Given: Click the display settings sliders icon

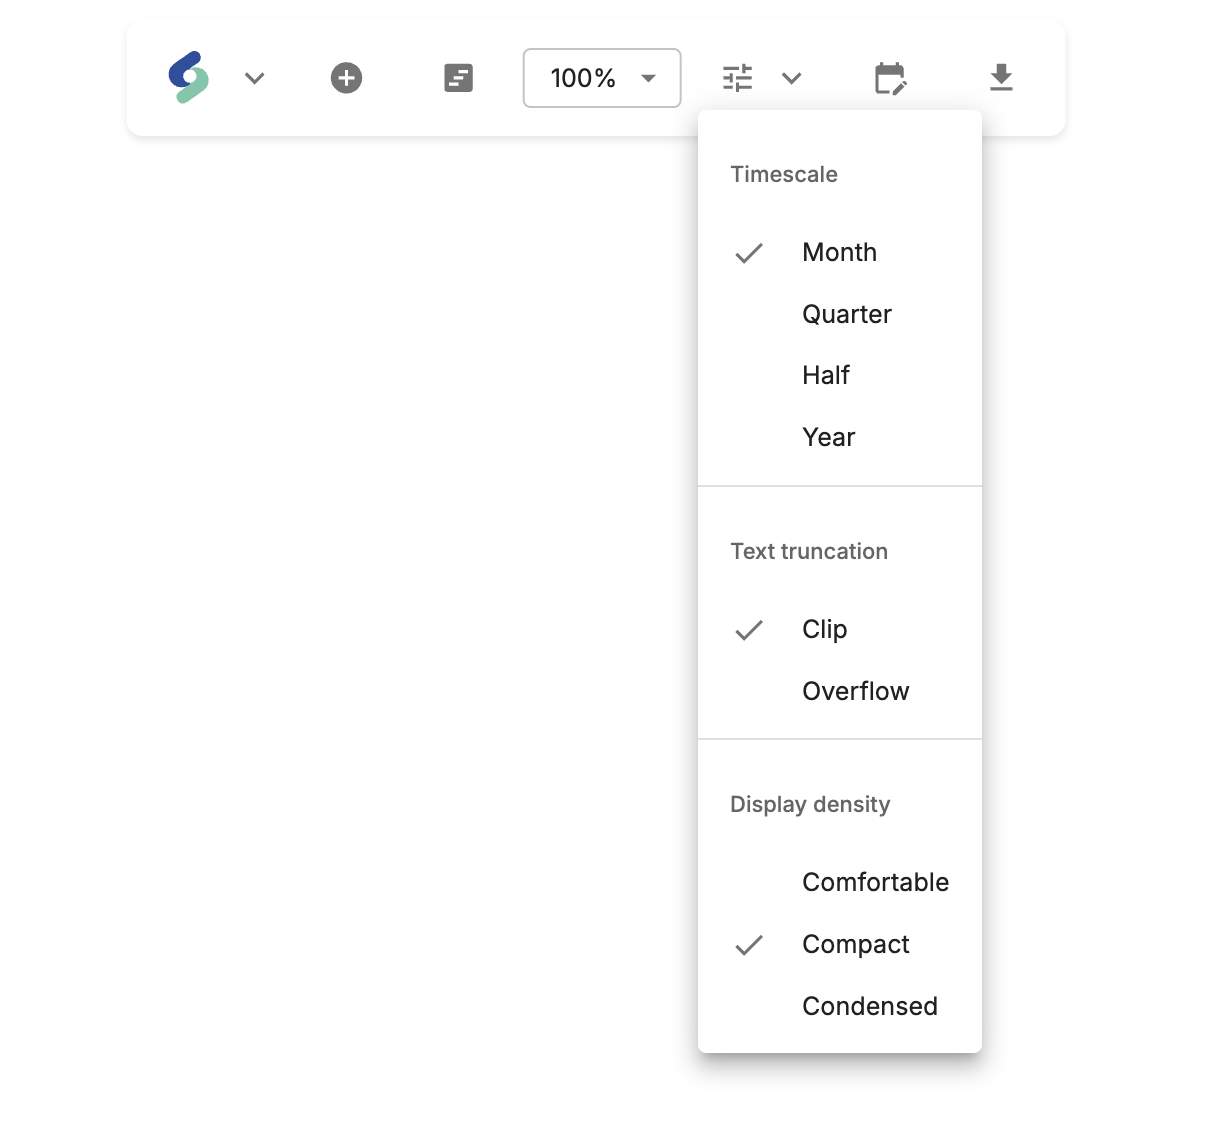Looking at the screenshot, I should pos(738,78).
